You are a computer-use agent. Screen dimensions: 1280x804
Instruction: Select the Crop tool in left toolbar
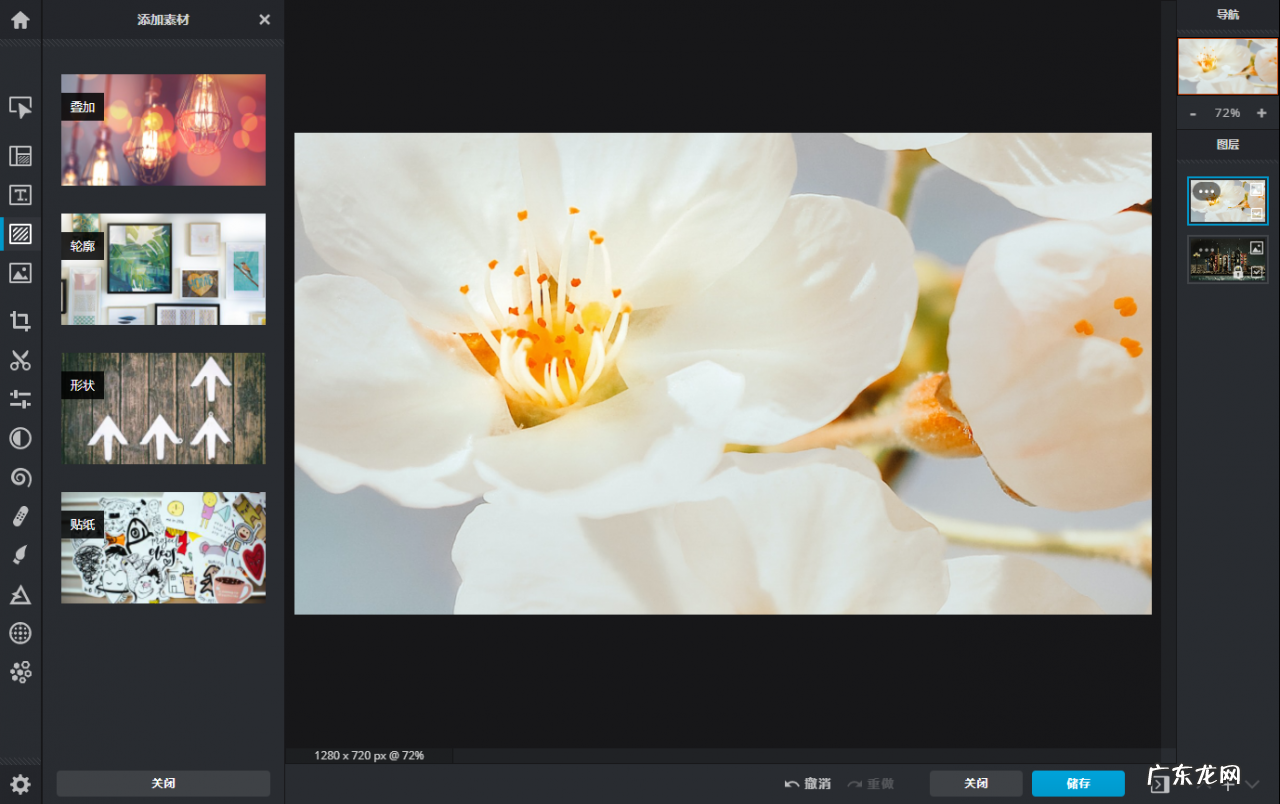[20, 321]
